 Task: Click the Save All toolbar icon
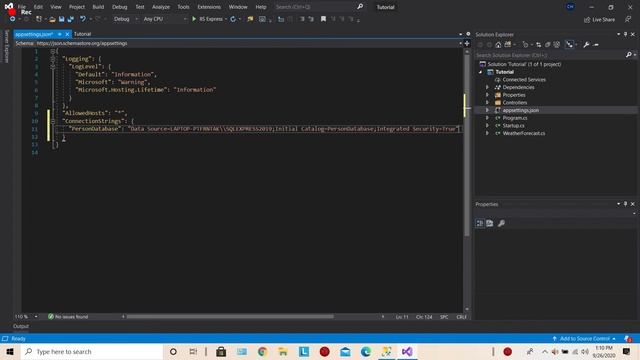click(70, 19)
